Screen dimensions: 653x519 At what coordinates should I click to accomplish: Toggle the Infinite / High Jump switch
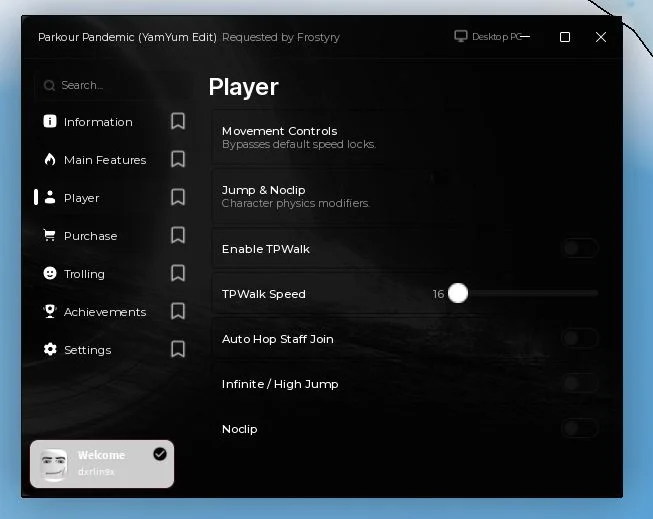580,383
